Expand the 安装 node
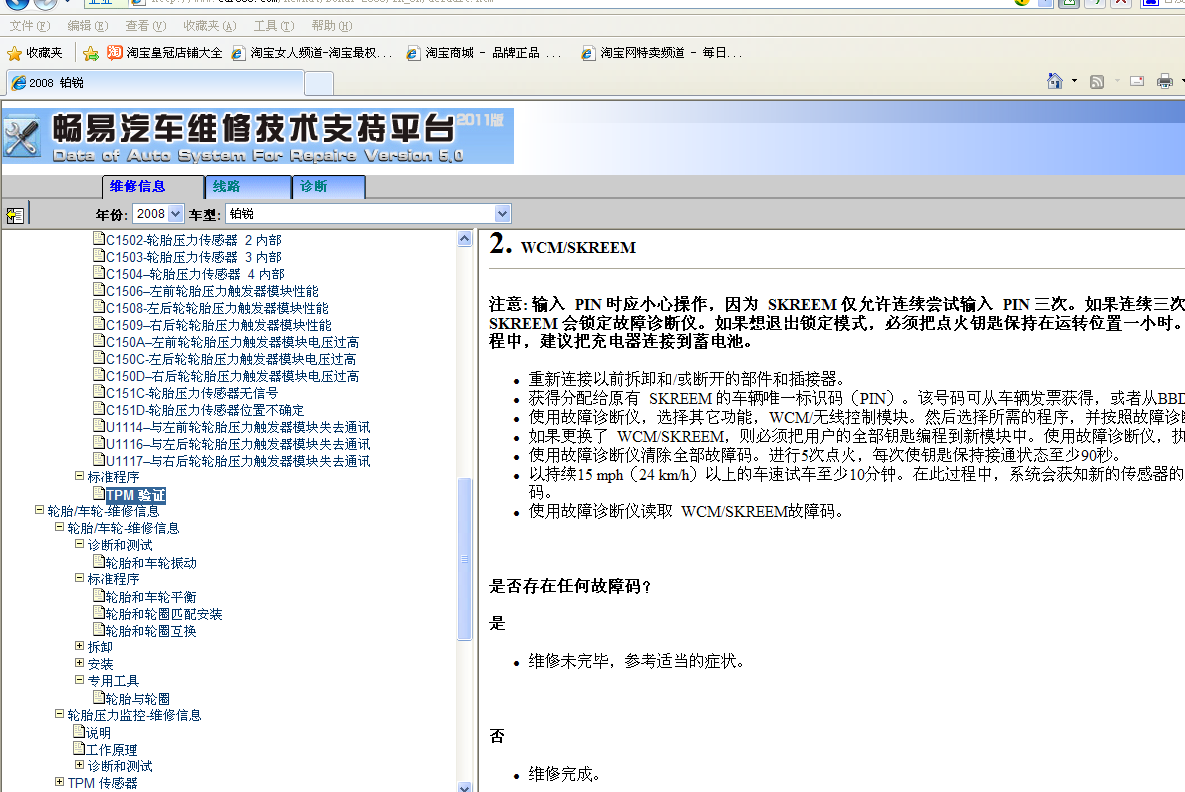This screenshot has height=792, width=1185. tap(79, 663)
